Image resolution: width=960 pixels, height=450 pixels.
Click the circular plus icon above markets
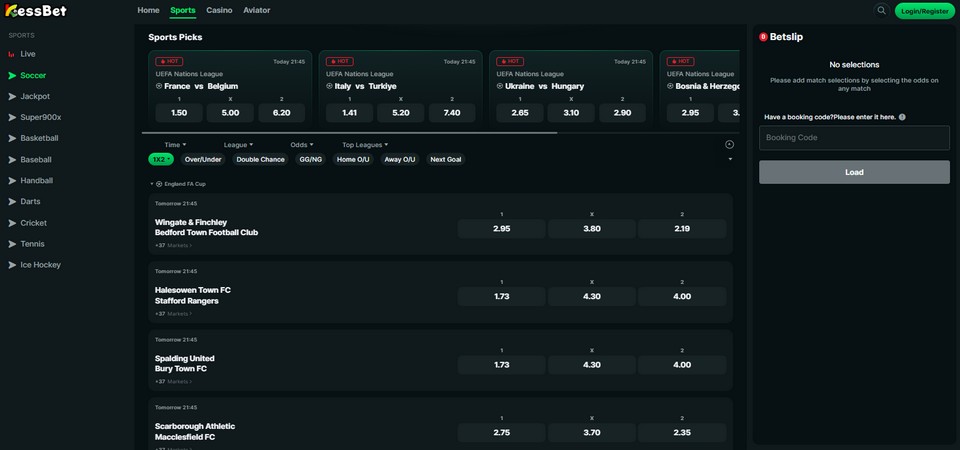(729, 145)
